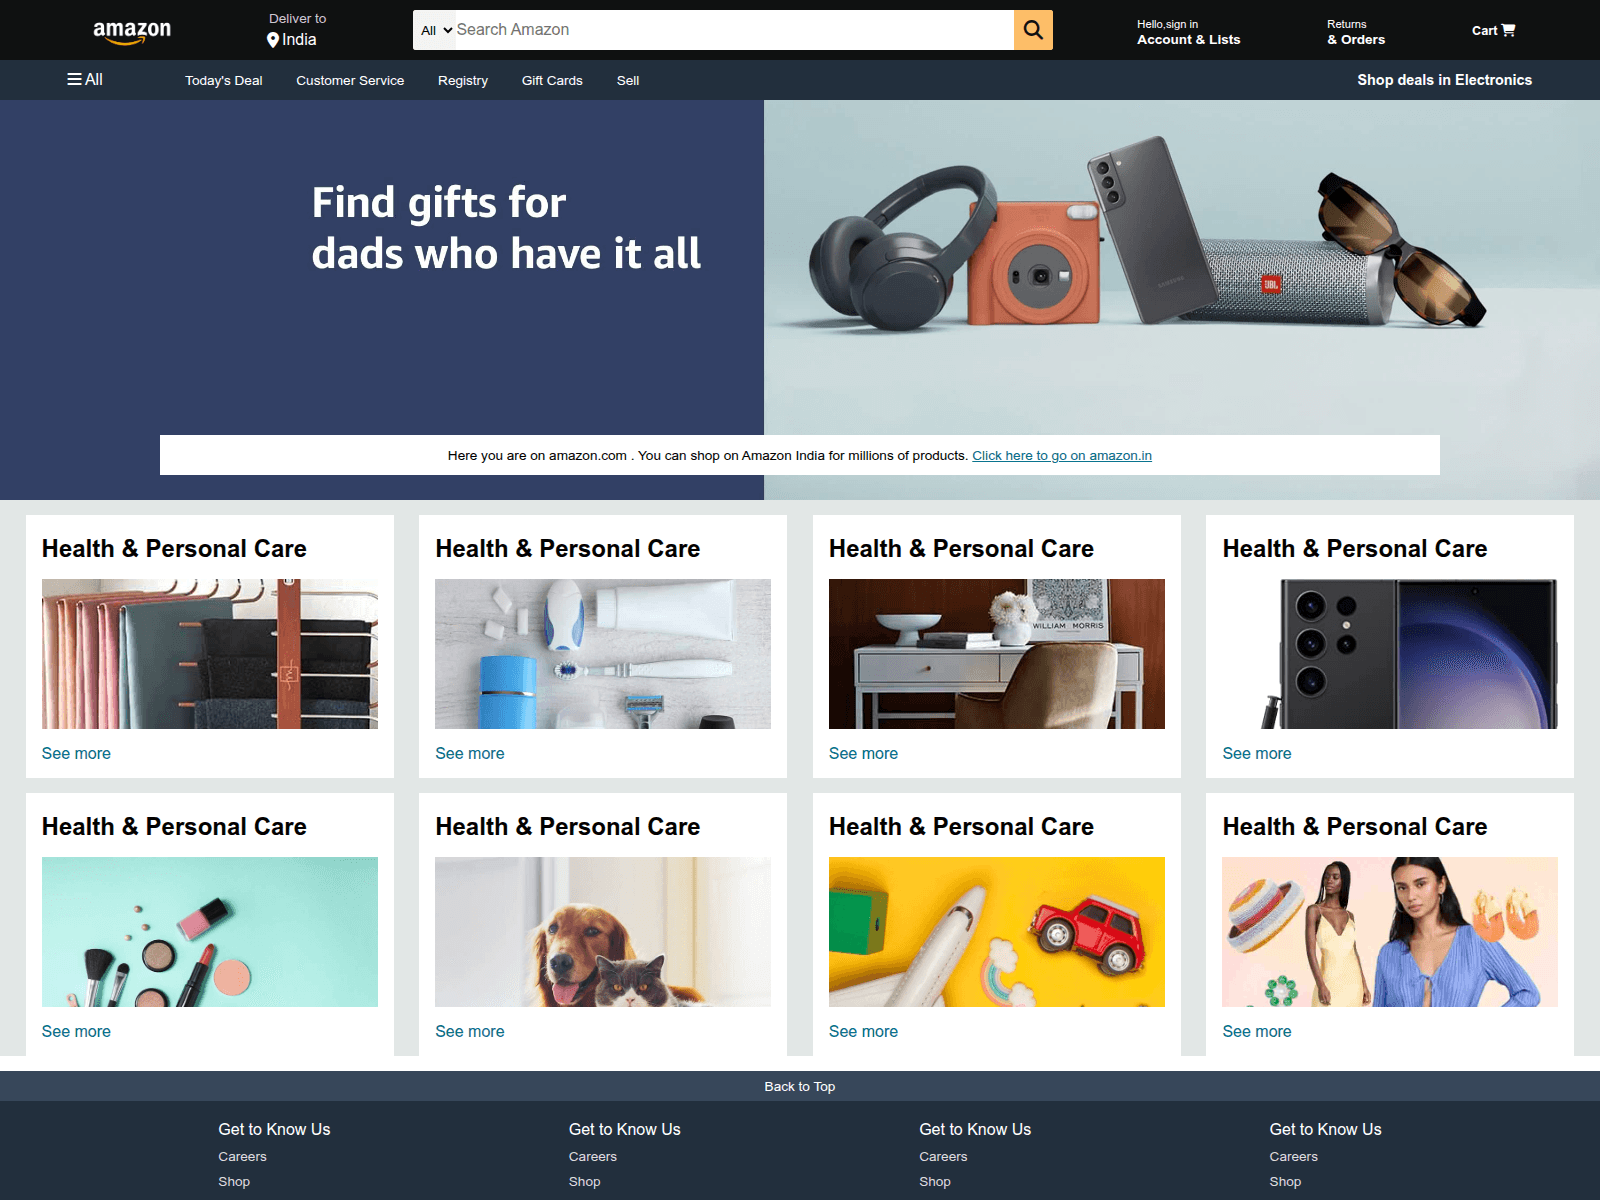
Task: Open the hamburger All menu
Action: (x=85, y=80)
